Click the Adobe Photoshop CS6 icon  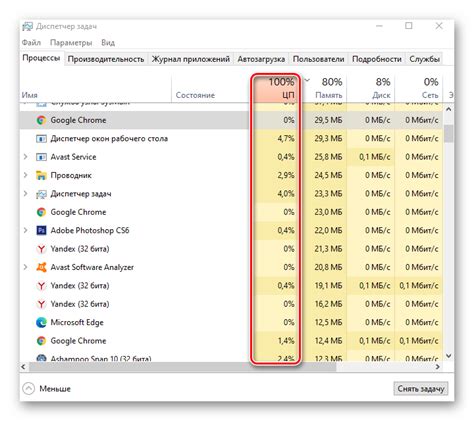(41, 230)
